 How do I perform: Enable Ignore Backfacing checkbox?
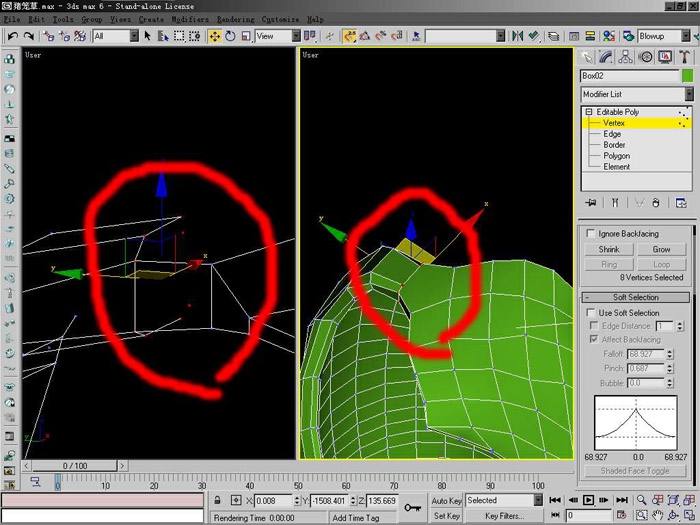591,233
